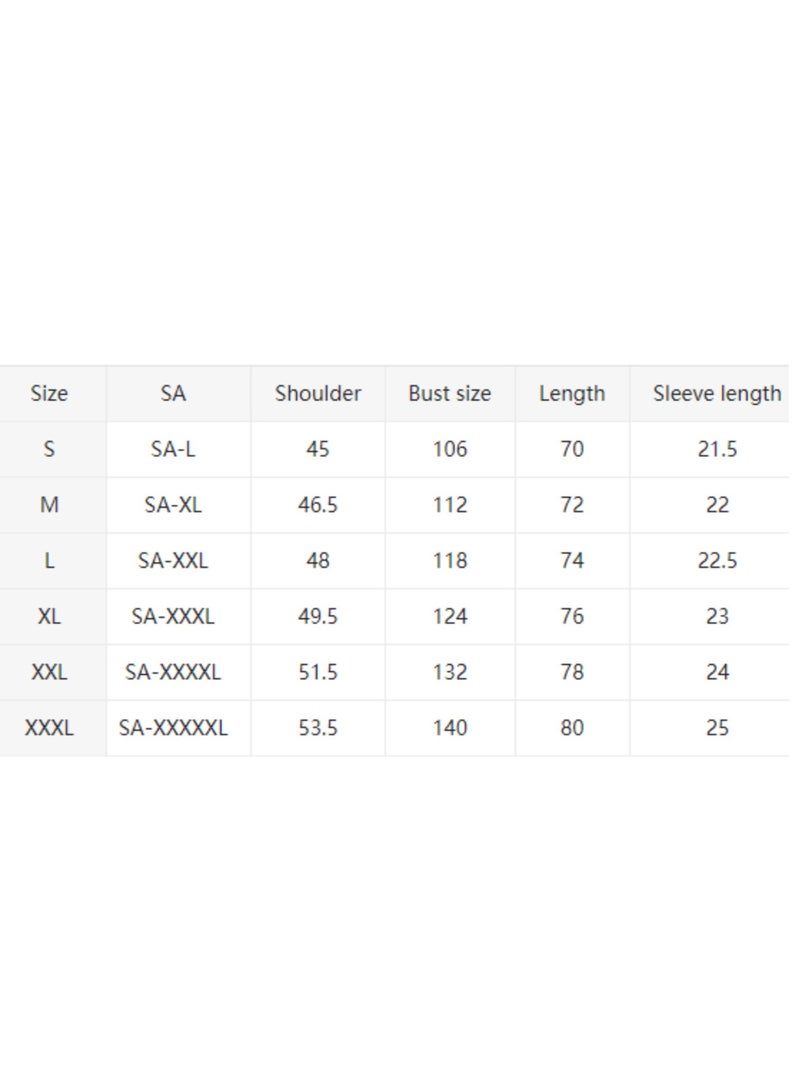
Task: Select the 74 length value
Action: pyautogui.click(x=572, y=561)
